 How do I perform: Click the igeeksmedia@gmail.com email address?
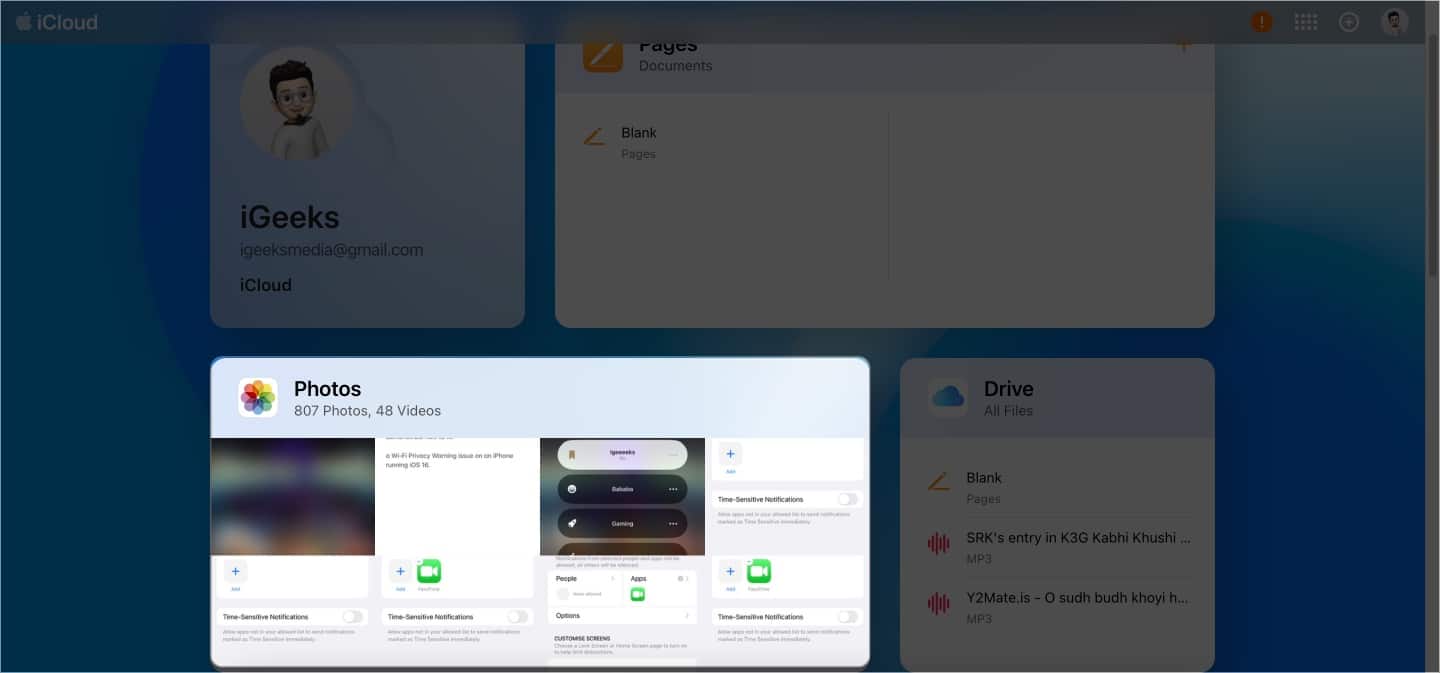point(331,250)
